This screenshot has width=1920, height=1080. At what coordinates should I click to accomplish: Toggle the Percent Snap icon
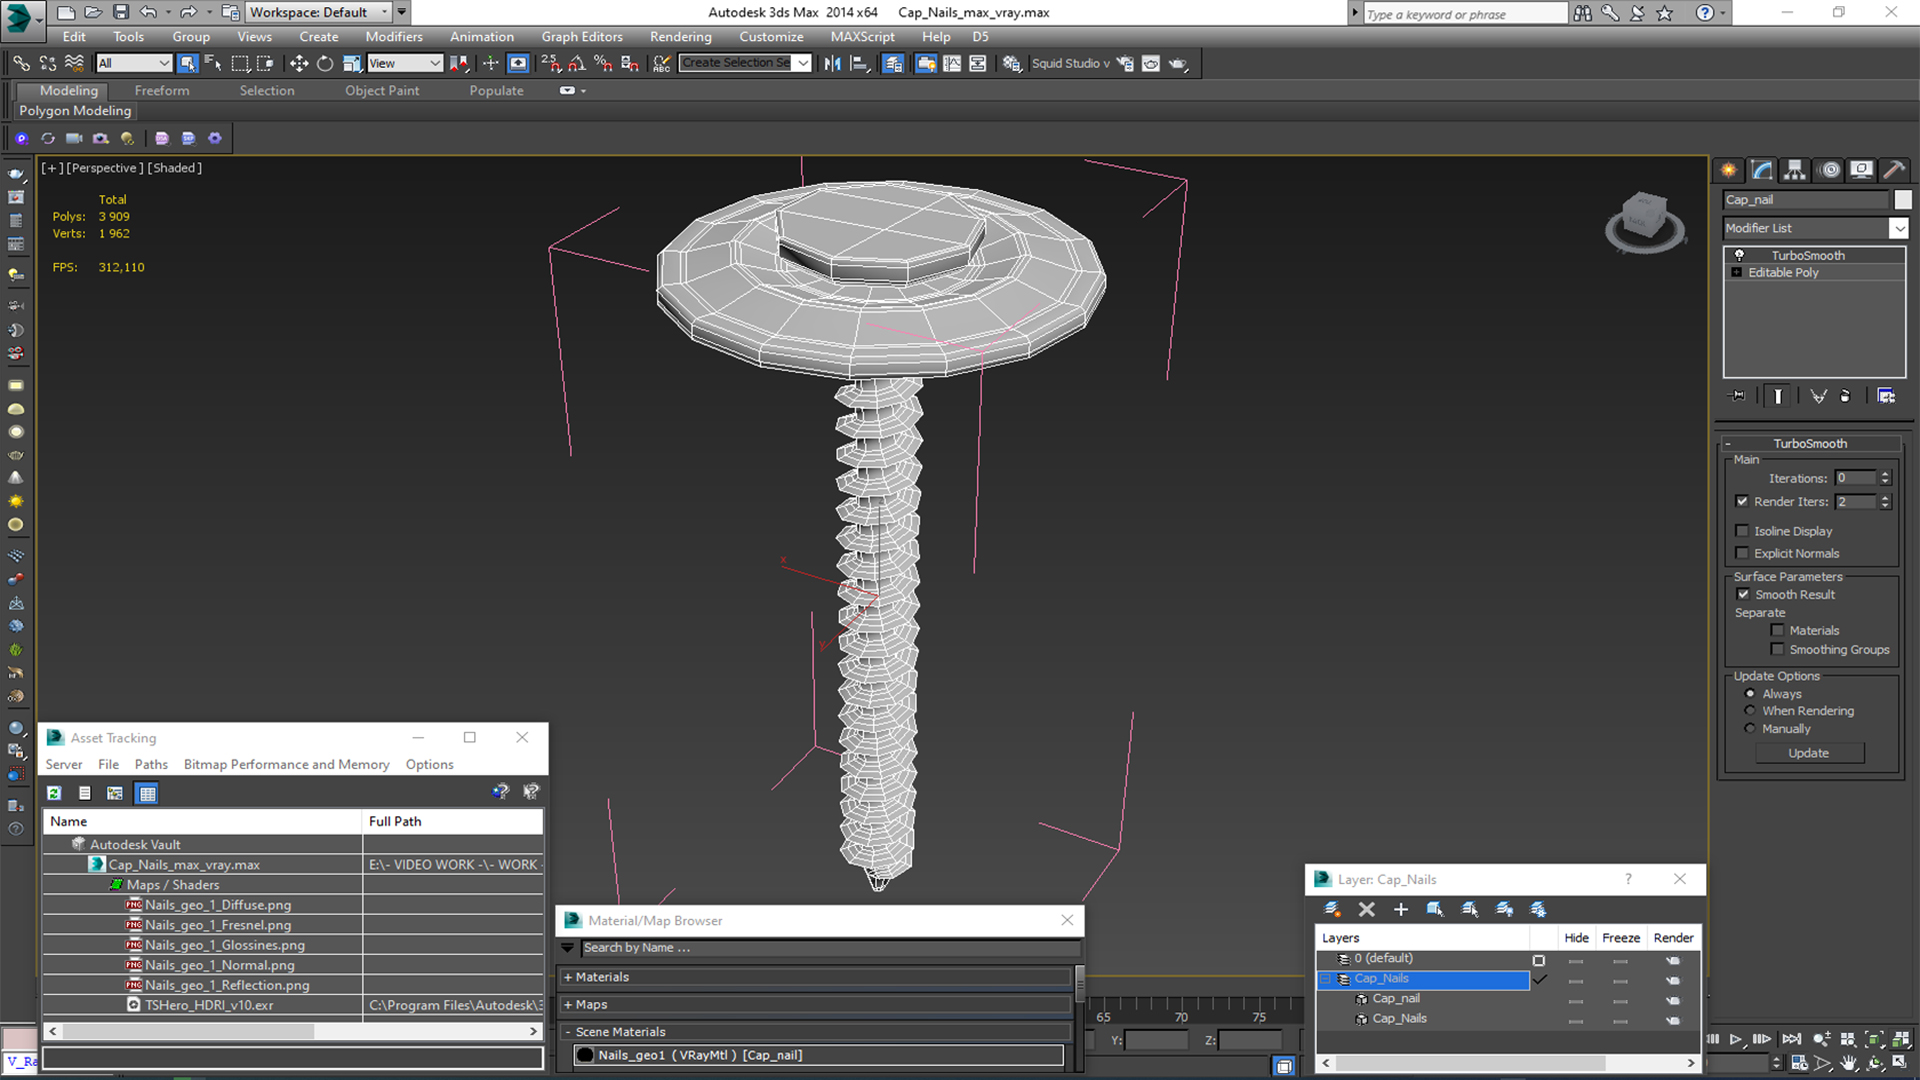coord(603,63)
